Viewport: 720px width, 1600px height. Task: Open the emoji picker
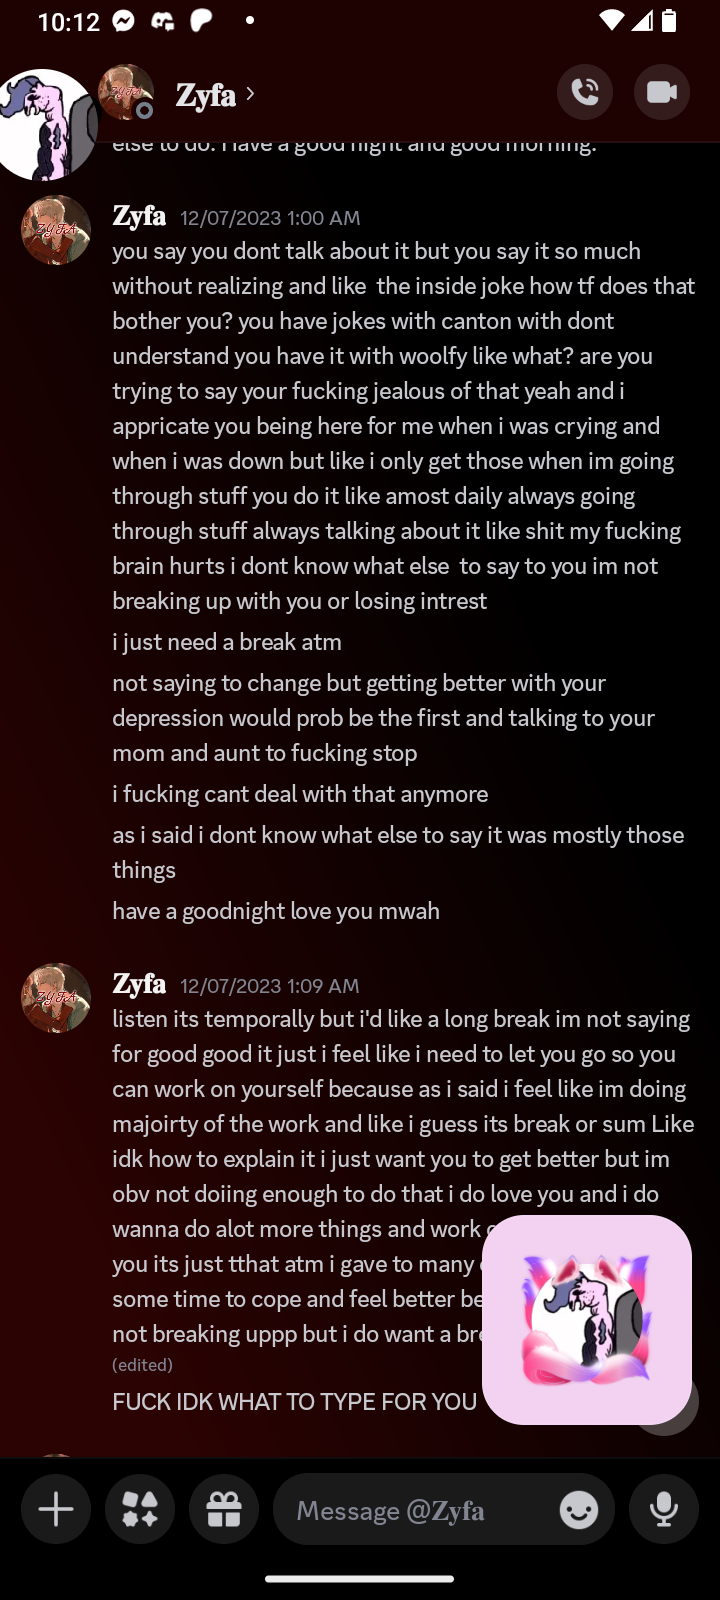tap(579, 1510)
